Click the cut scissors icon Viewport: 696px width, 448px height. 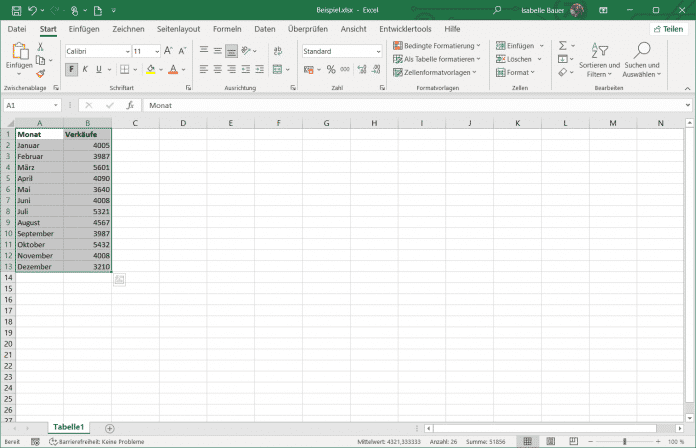pyautogui.click(x=40, y=46)
